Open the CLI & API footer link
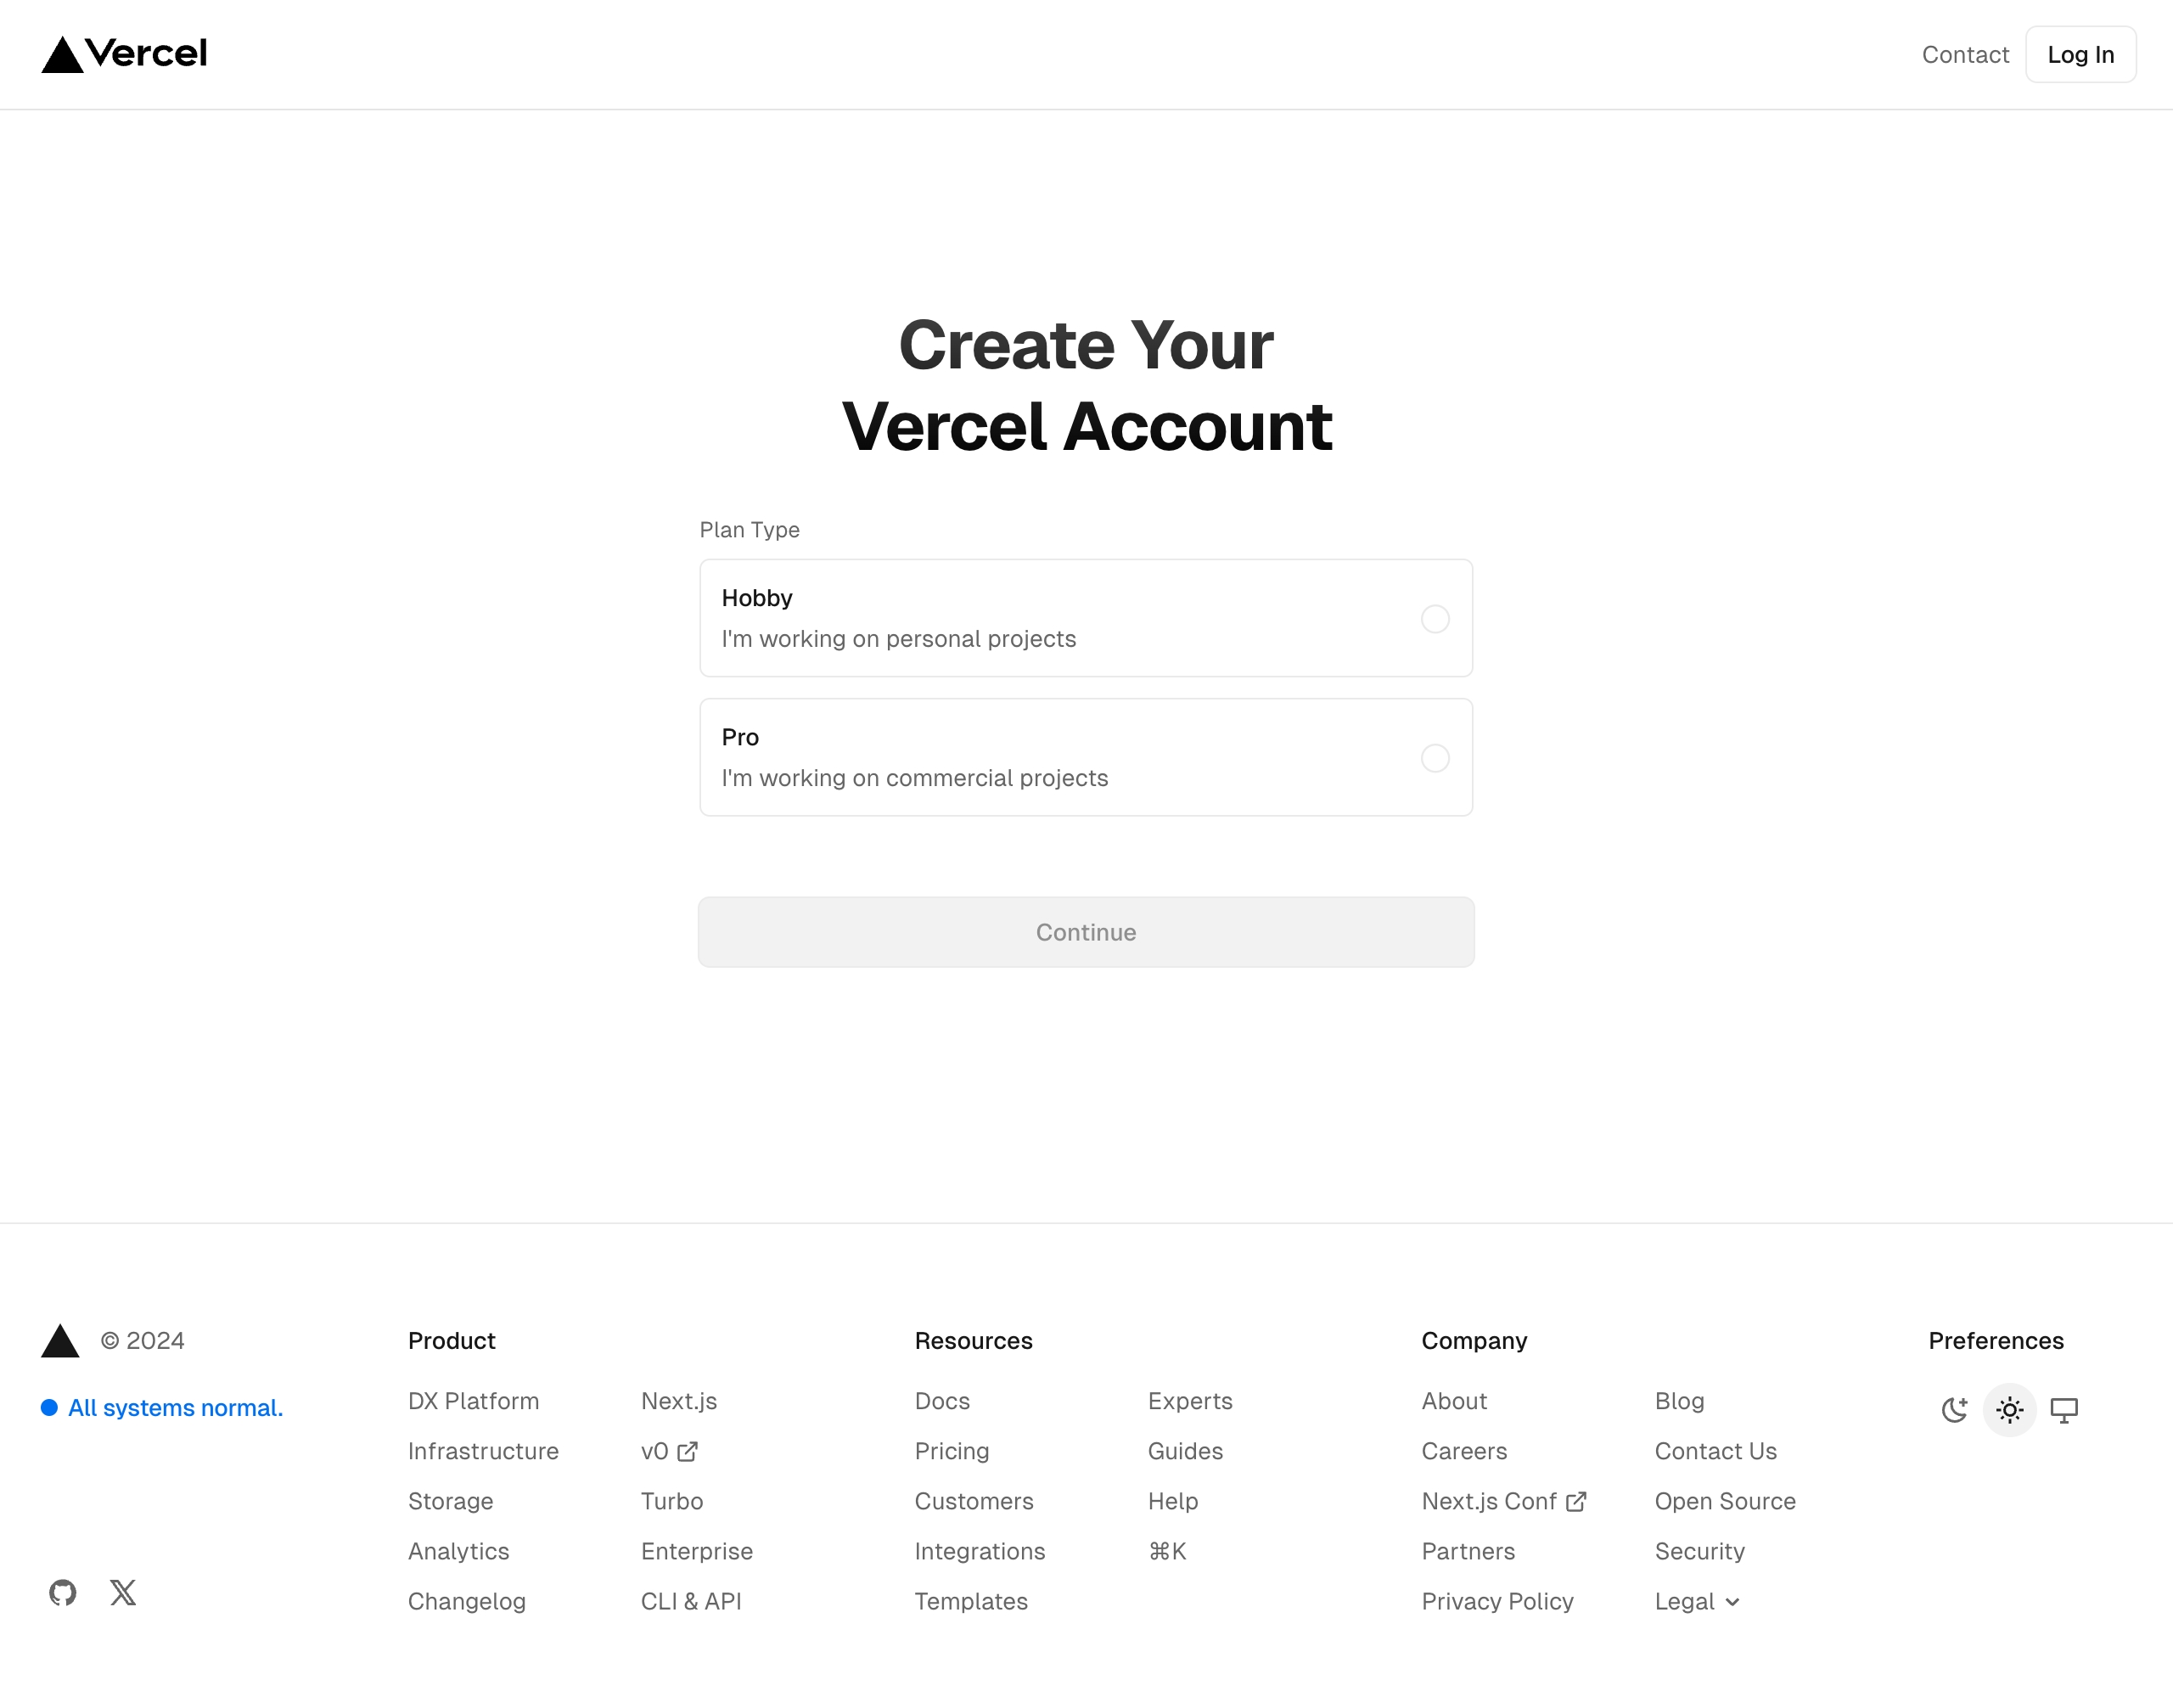The width and height of the screenshot is (2173, 1708). point(691,1601)
